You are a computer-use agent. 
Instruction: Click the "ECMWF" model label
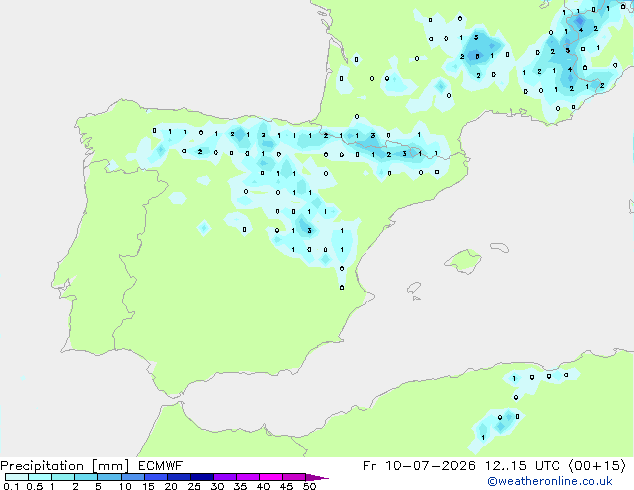pyautogui.click(x=161, y=466)
